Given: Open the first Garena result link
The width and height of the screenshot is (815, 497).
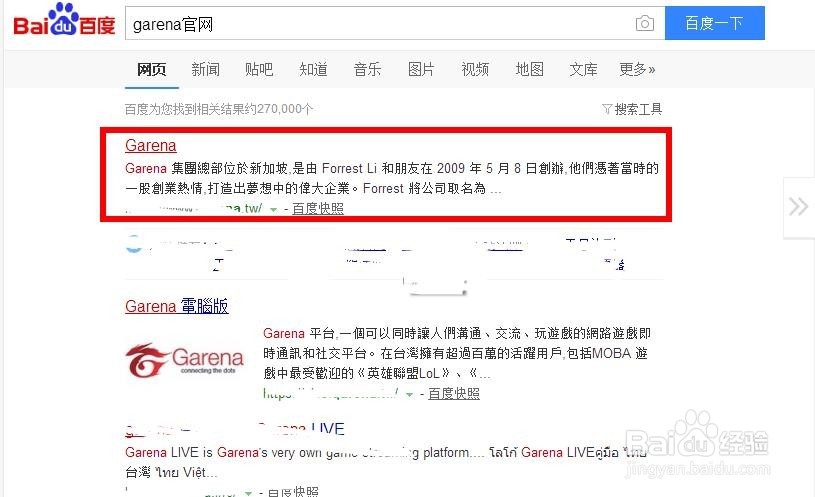Looking at the screenshot, I should point(151,145).
